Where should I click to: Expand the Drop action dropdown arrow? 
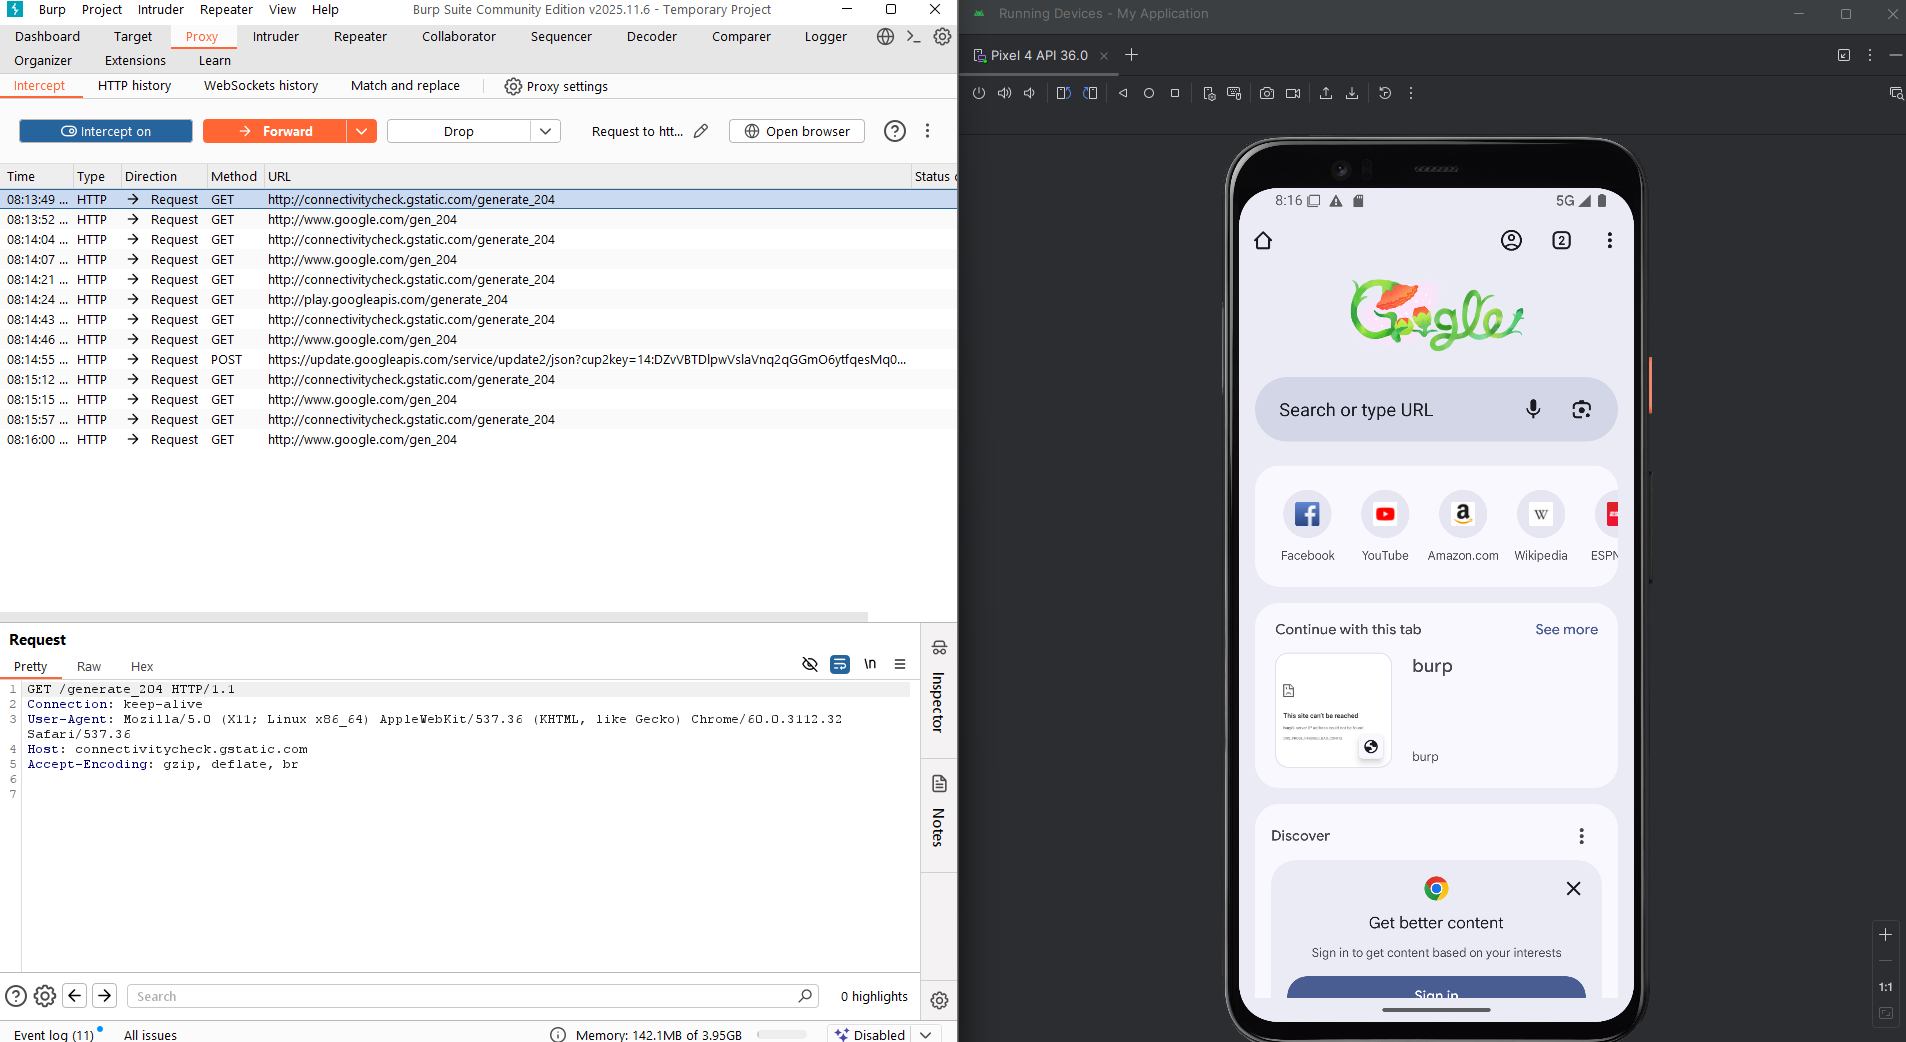click(545, 131)
